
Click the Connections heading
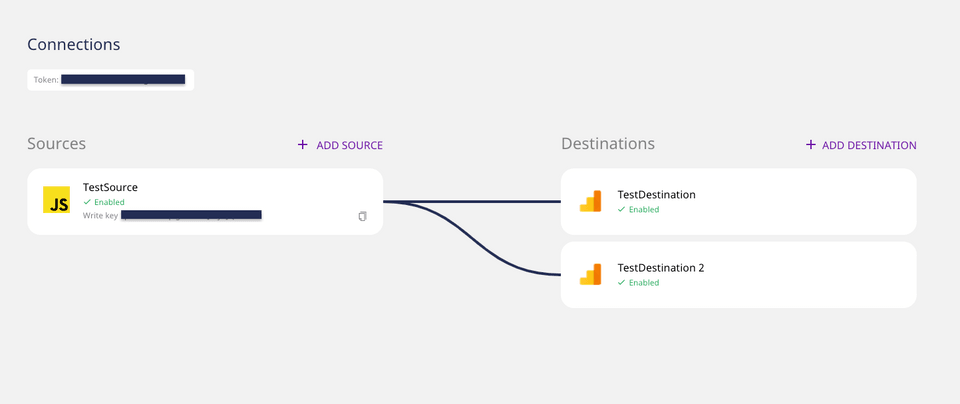click(x=73, y=45)
